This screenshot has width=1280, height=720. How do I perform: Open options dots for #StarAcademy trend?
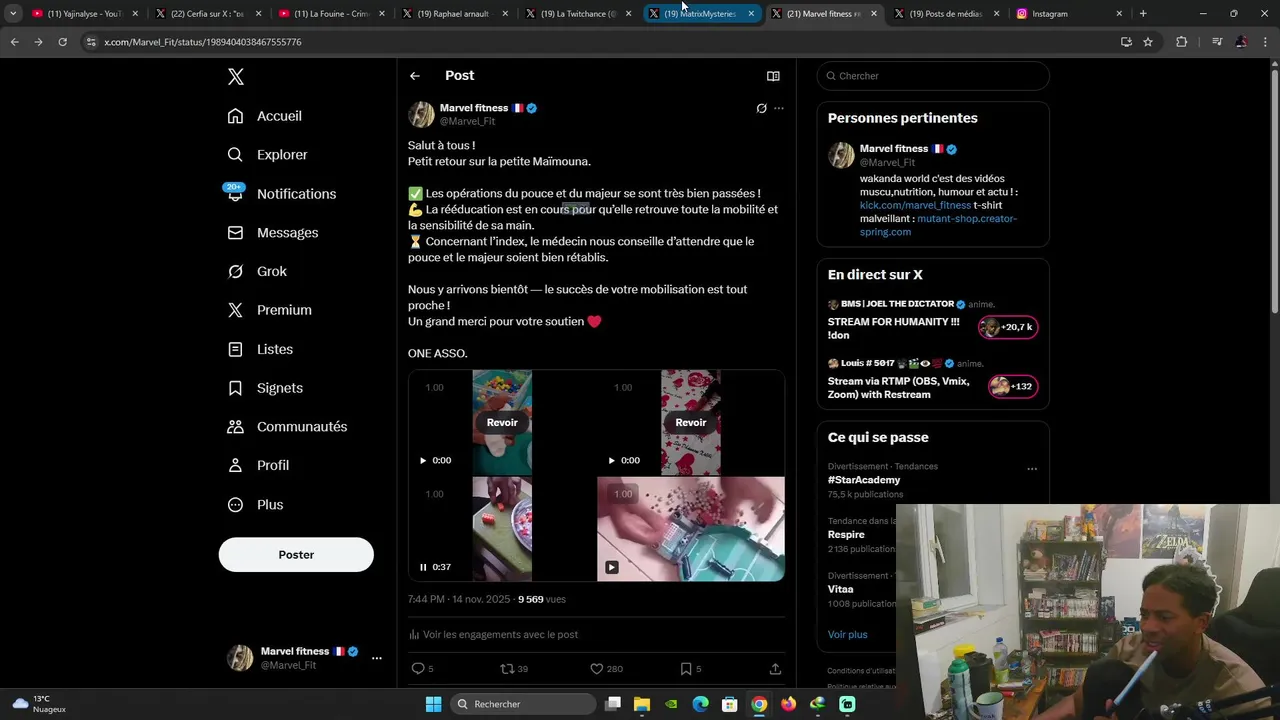click(1032, 468)
